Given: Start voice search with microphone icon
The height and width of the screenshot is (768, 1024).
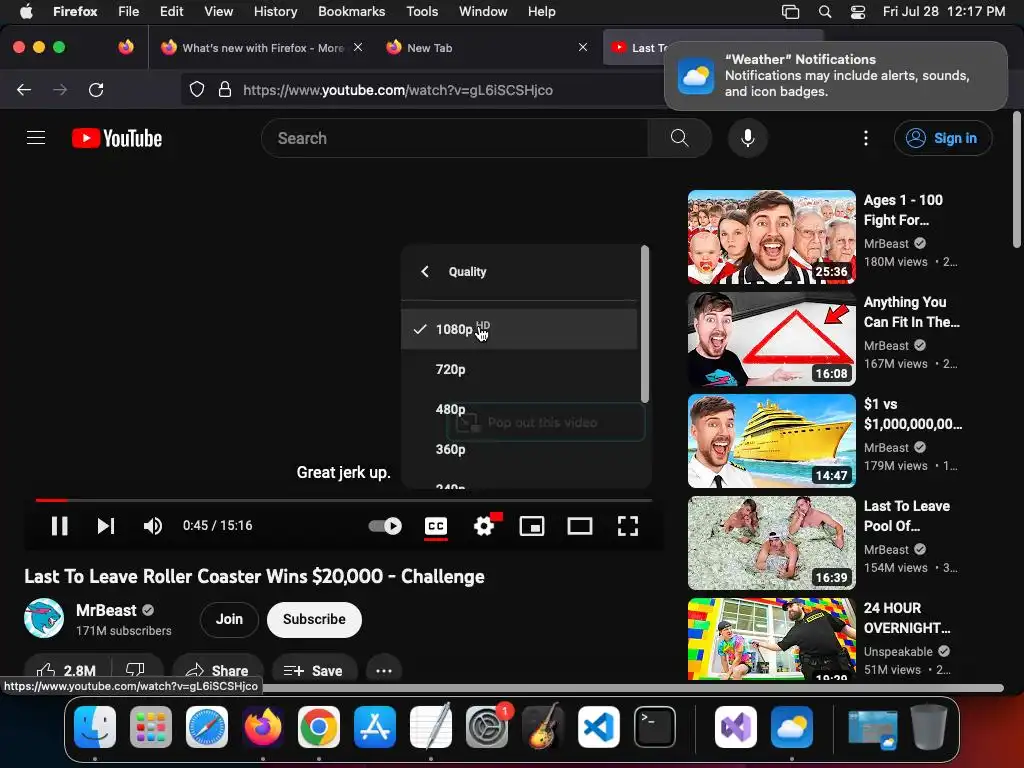Looking at the screenshot, I should [748, 138].
